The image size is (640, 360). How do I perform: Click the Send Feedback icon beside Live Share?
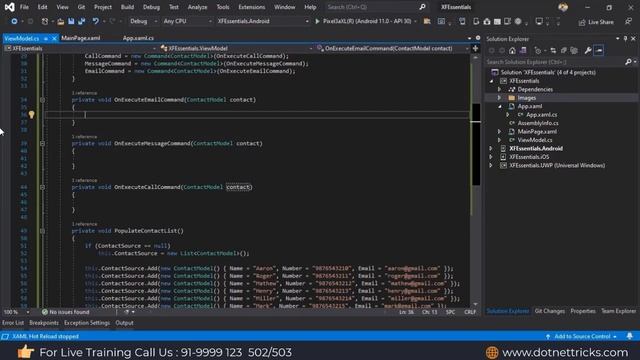pos(628,22)
